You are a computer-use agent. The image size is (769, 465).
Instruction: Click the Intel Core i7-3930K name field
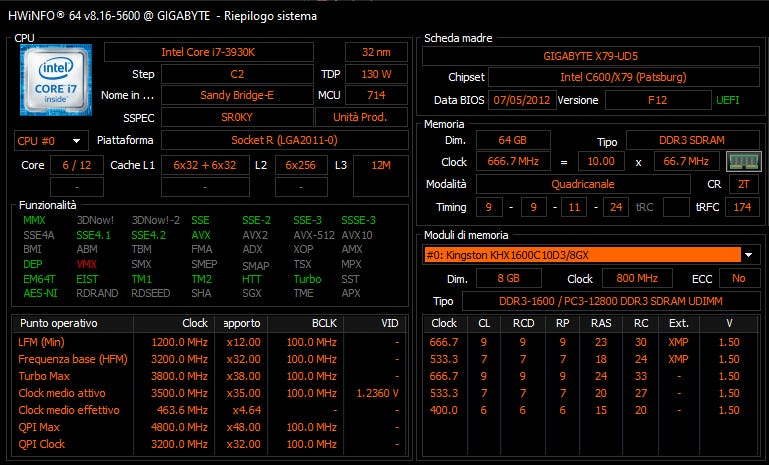pos(219,51)
